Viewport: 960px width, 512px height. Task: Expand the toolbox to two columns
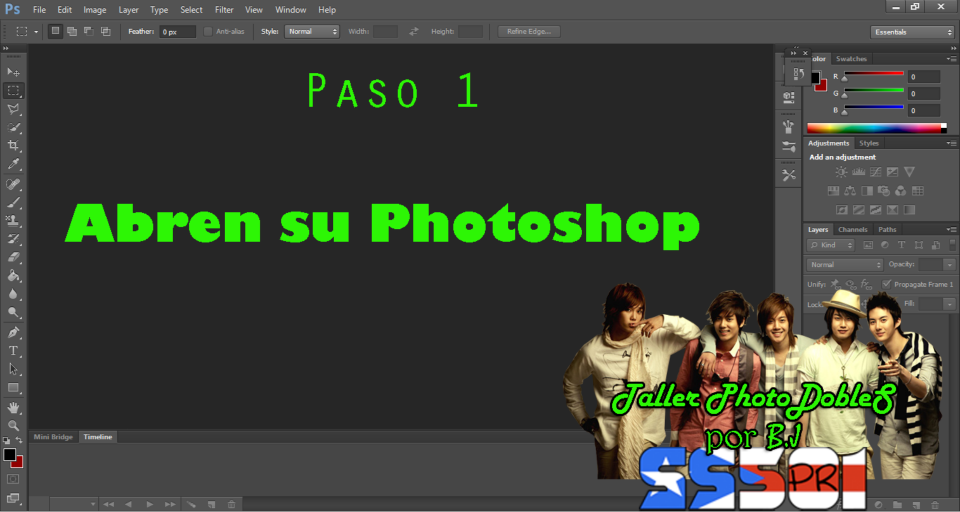pyautogui.click(x=6, y=48)
